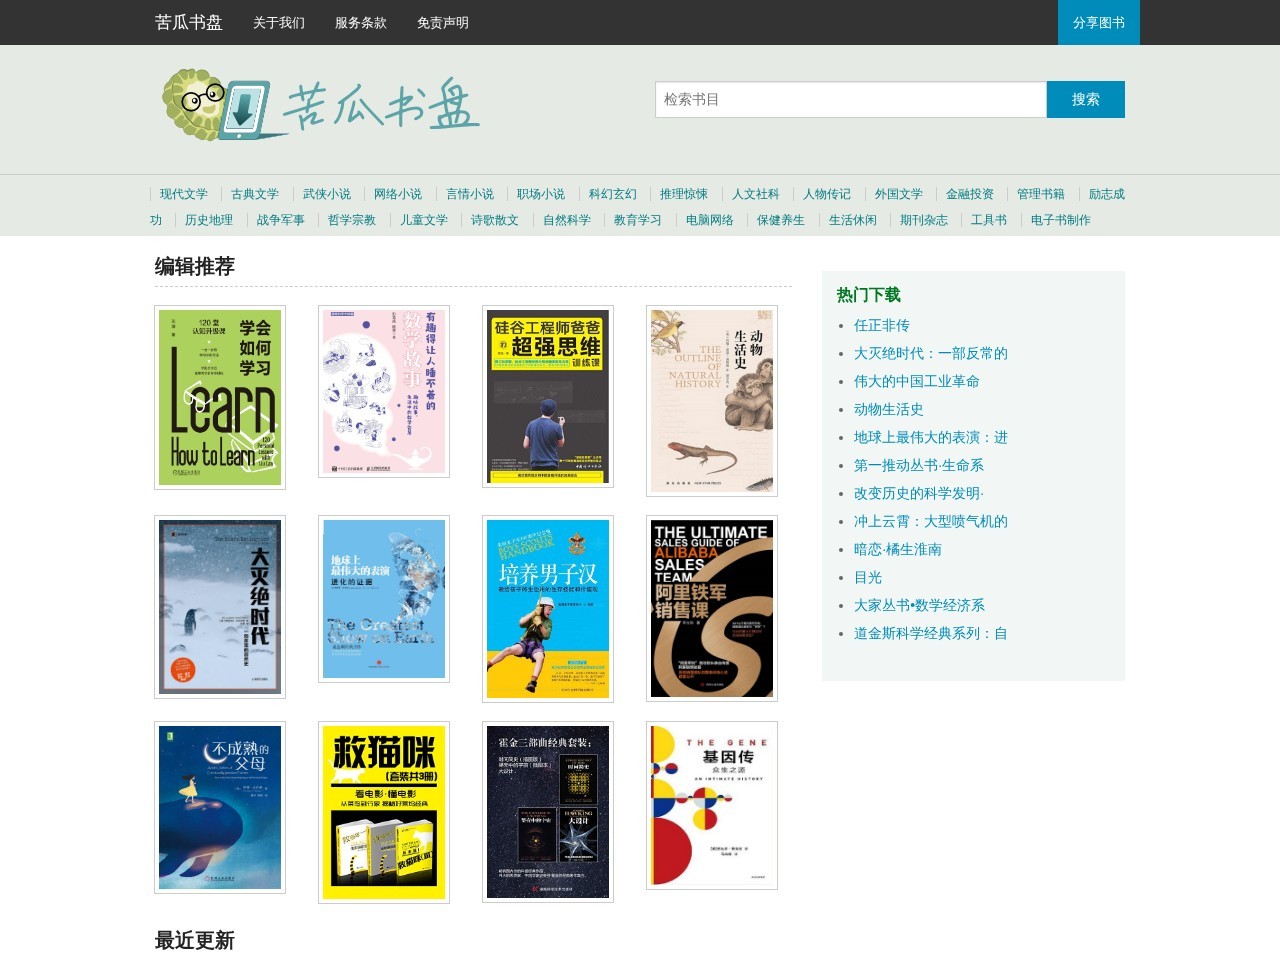Browse the 科幻玄幻 category
This screenshot has height=960, width=1280.
tap(613, 194)
